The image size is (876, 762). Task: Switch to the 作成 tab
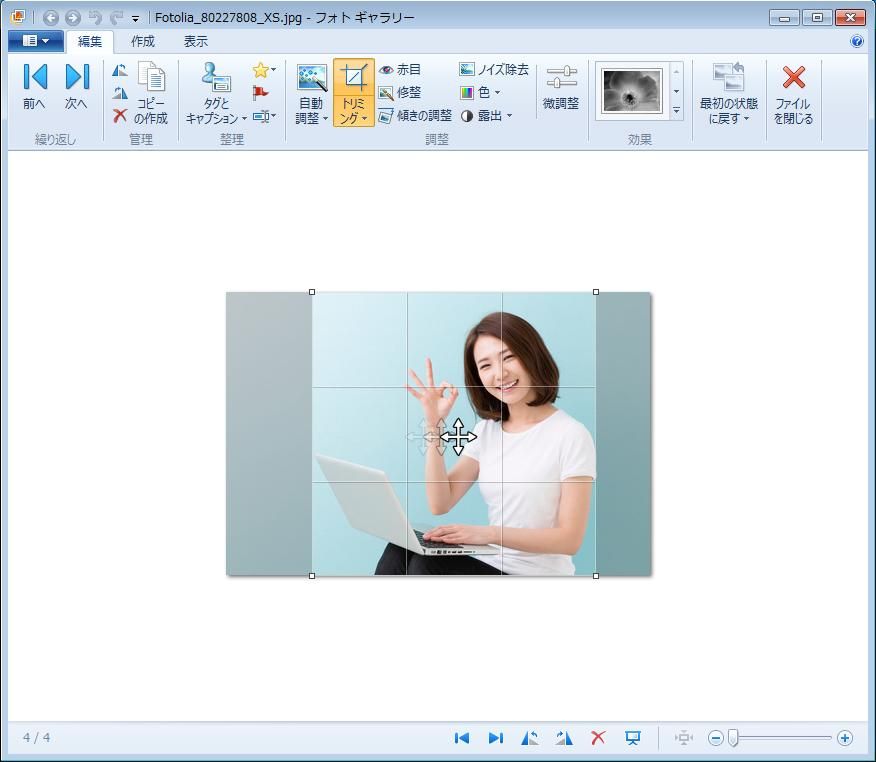pyautogui.click(x=142, y=41)
